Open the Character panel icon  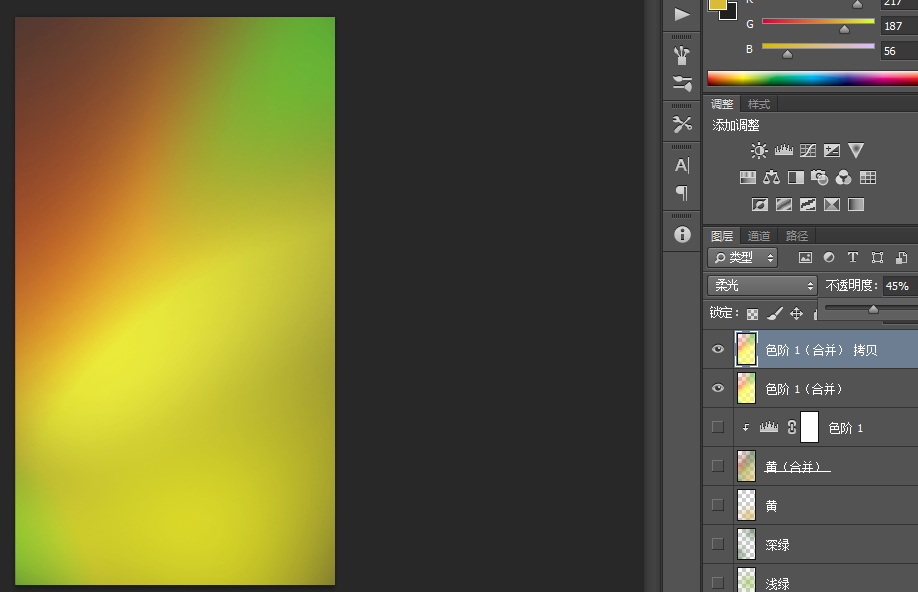pyautogui.click(x=682, y=165)
